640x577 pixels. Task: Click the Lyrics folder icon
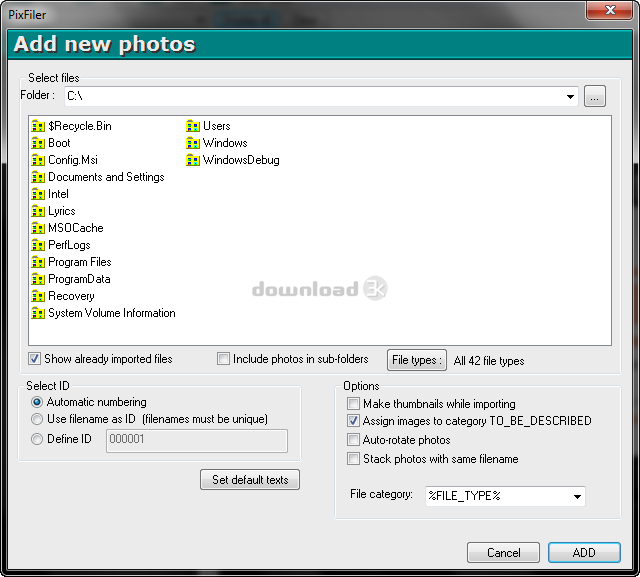tap(38, 211)
